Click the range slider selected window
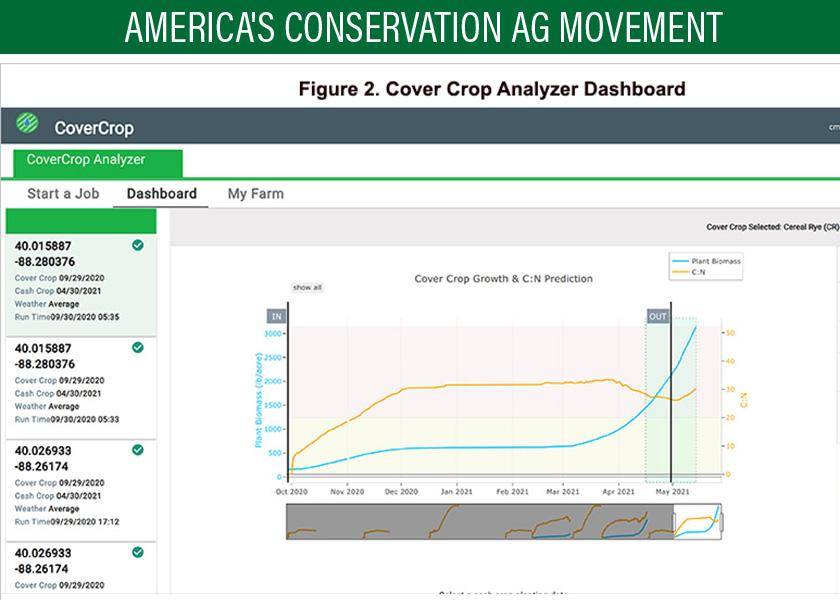The image size is (840, 600). coord(697,521)
